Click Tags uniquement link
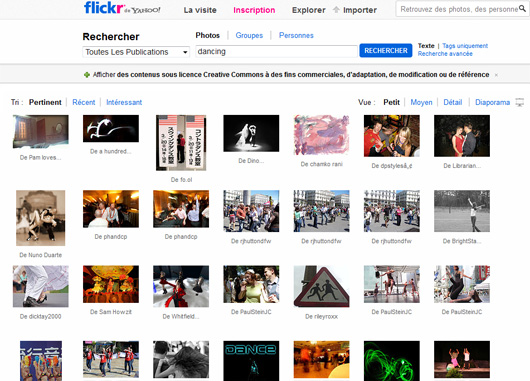 (465, 46)
